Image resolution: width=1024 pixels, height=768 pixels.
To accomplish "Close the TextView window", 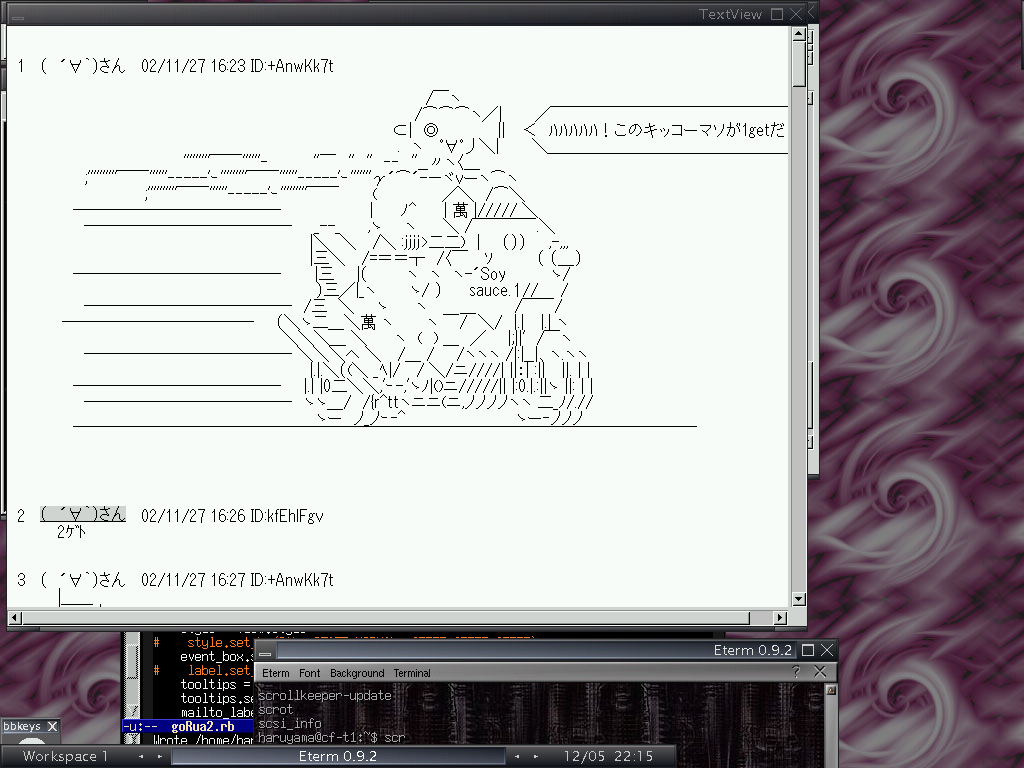I will [796, 14].
